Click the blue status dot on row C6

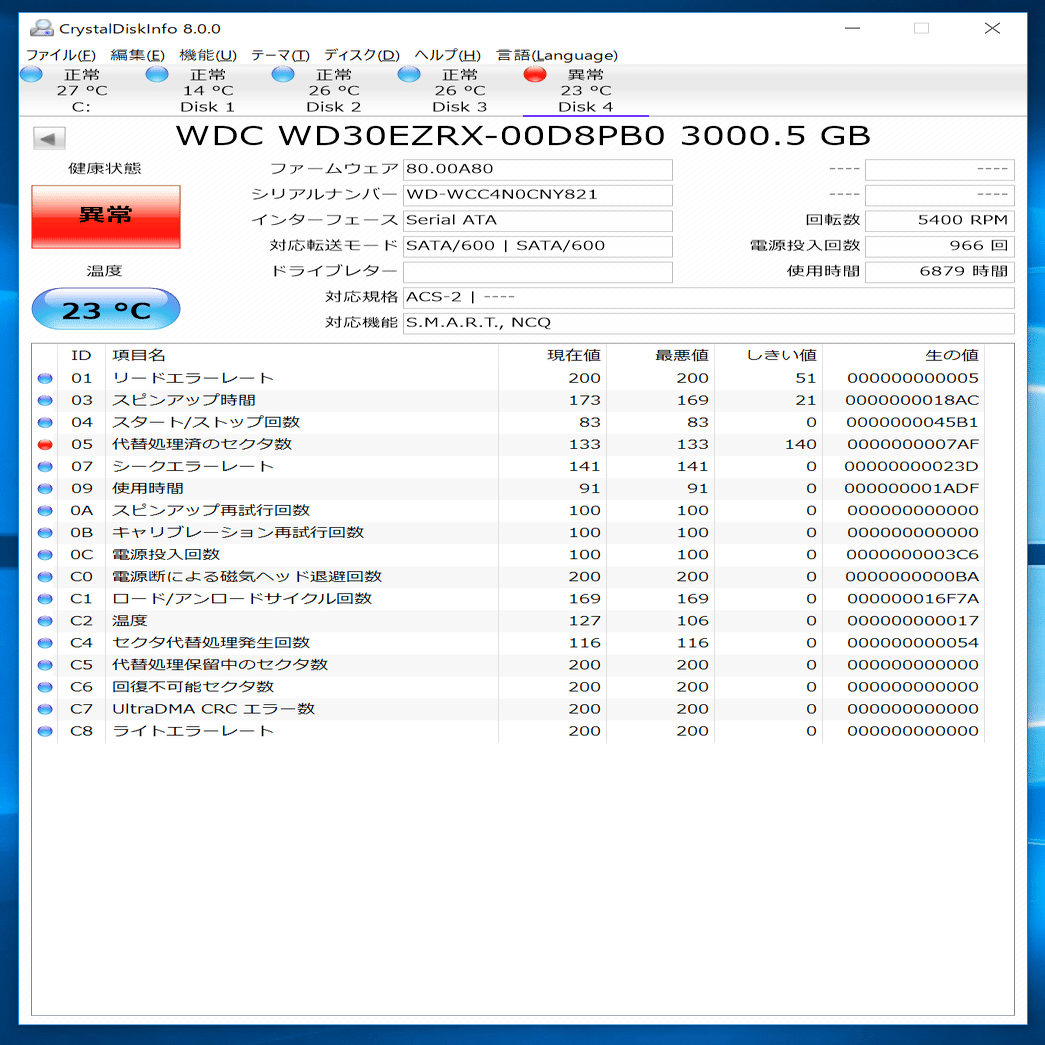click(45, 686)
